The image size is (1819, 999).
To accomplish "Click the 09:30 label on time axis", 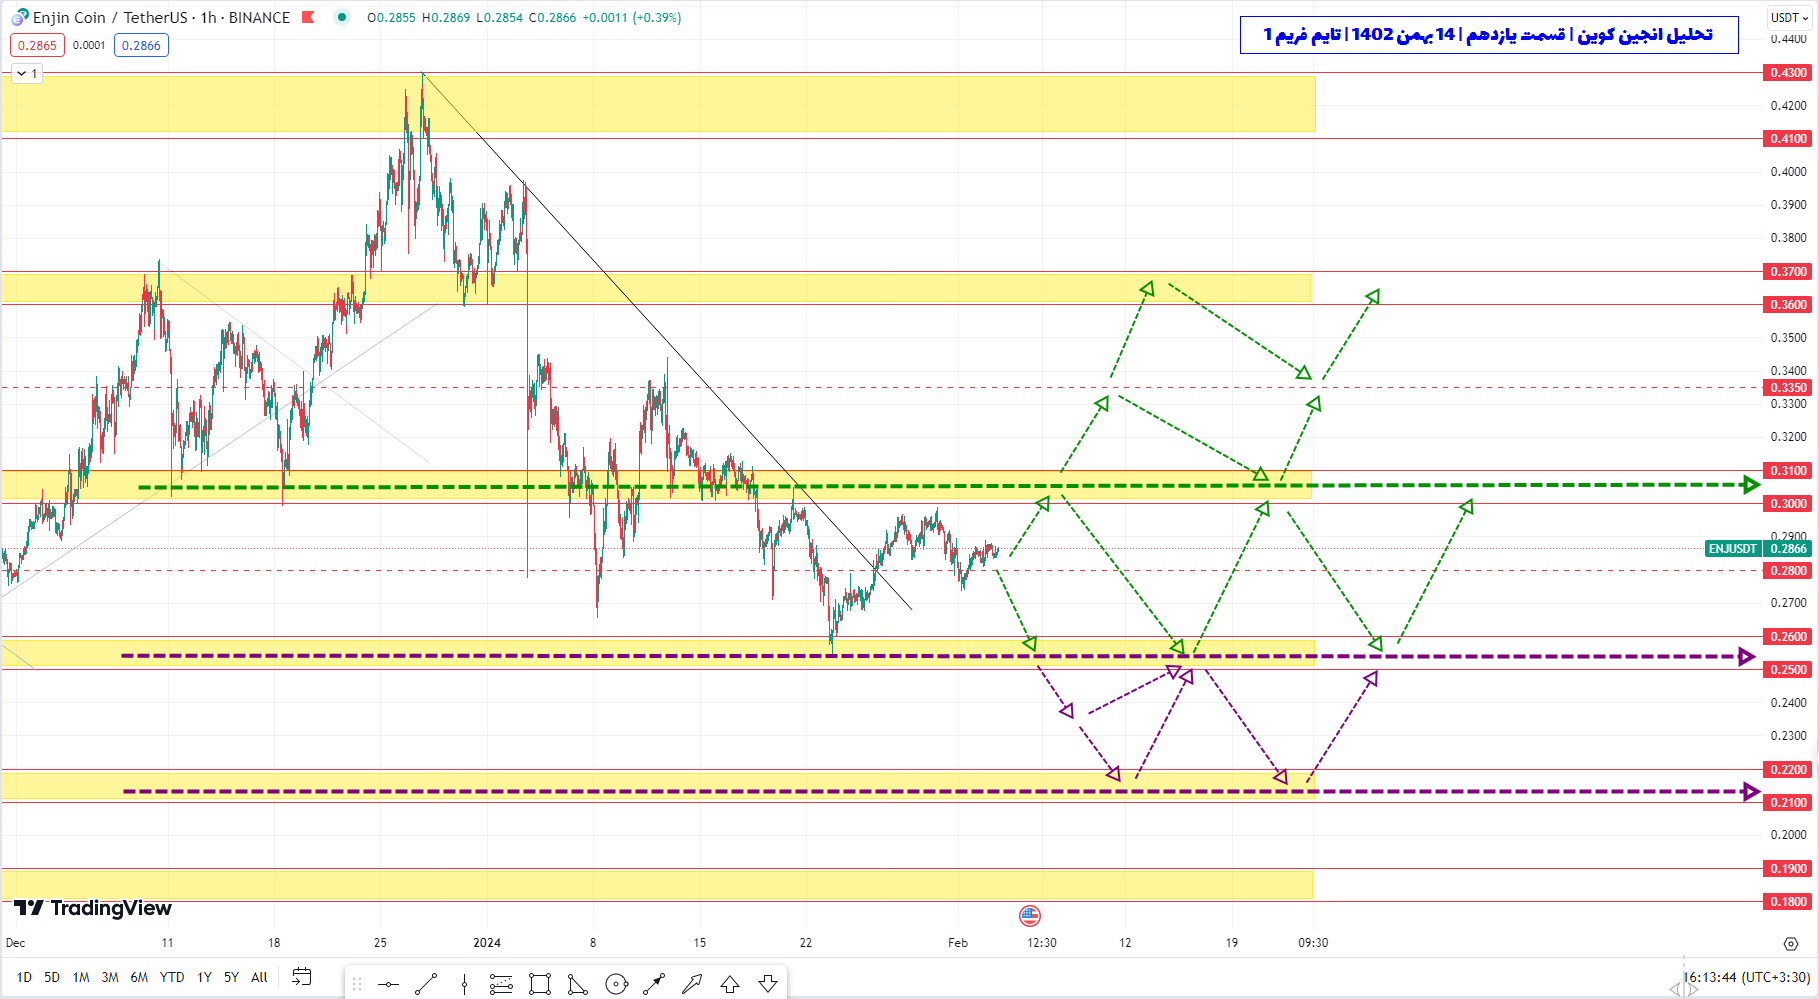I will coord(1313,942).
